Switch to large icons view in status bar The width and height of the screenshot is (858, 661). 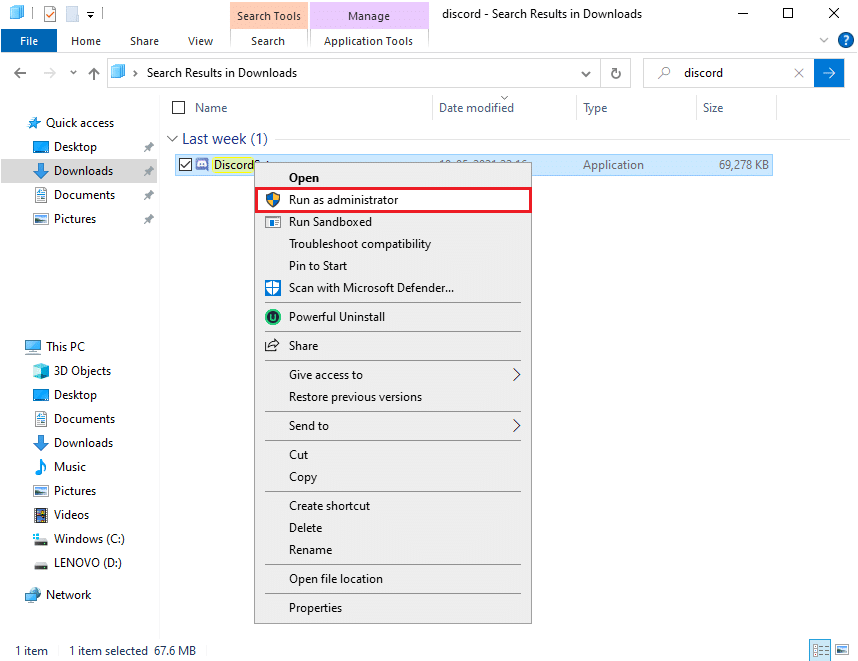tap(840, 650)
